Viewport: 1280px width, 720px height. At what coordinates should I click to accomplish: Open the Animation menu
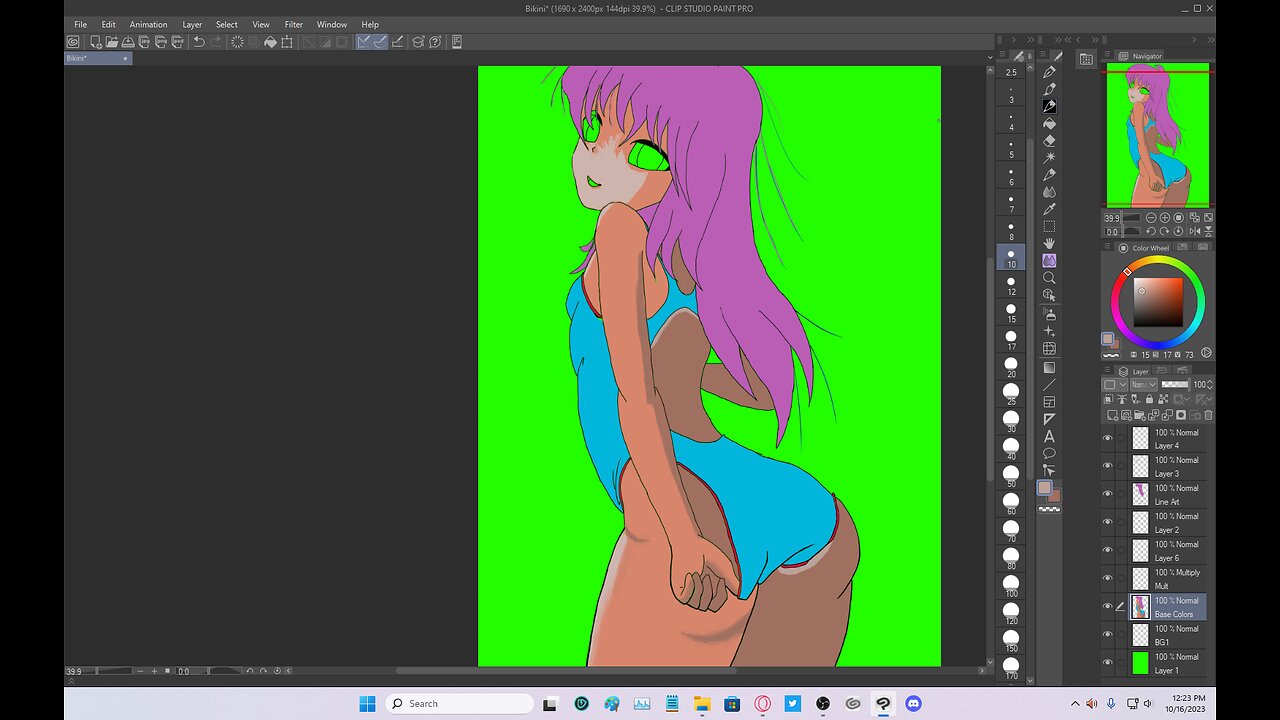[148, 24]
